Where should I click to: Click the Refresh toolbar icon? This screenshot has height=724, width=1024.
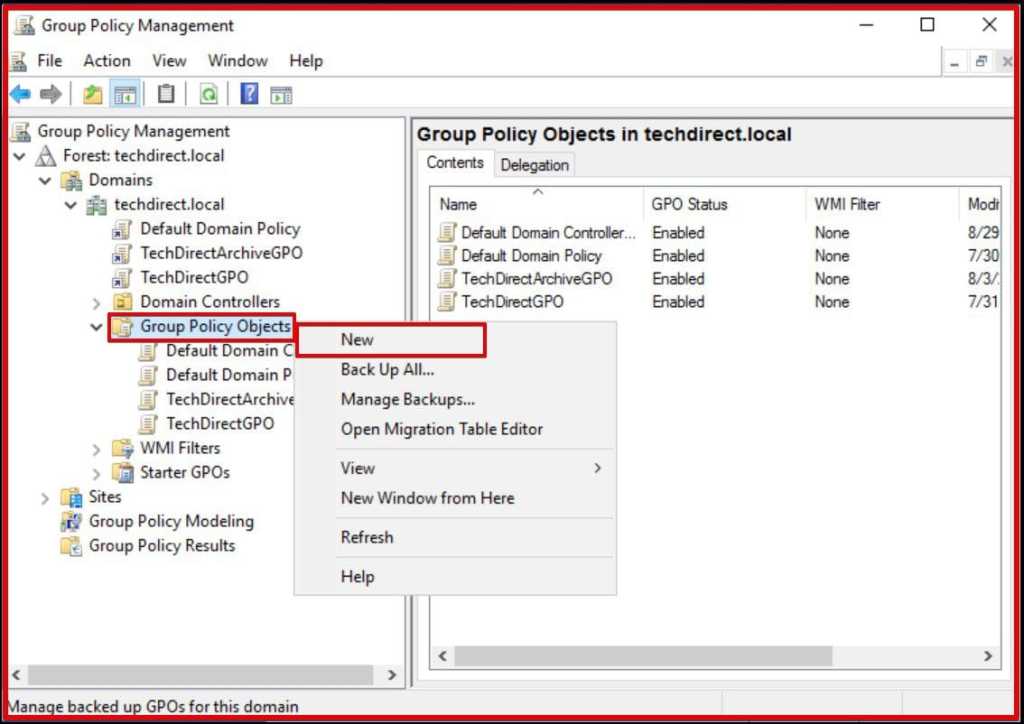(x=208, y=94)
